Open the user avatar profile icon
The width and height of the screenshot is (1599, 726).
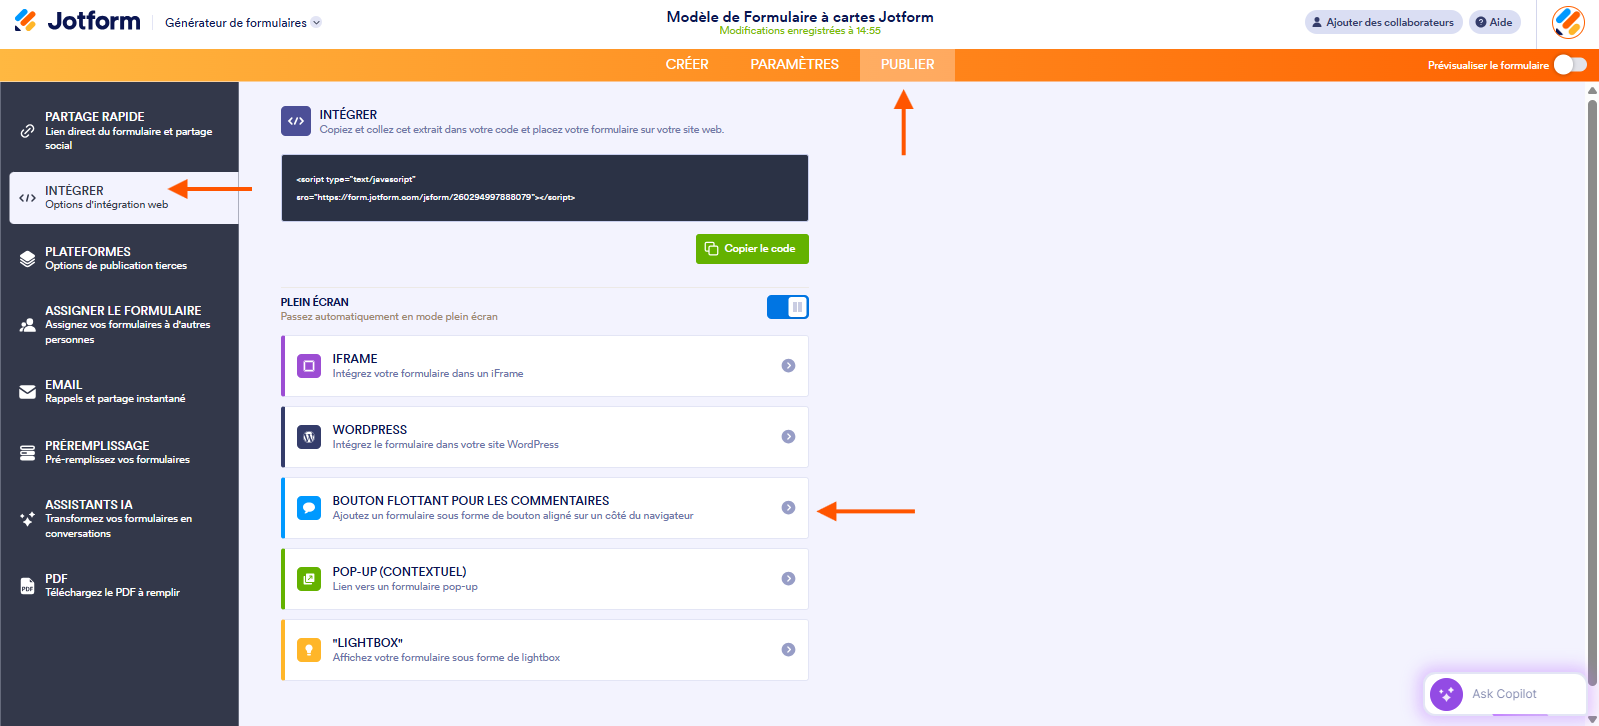tap(1567, 22)
